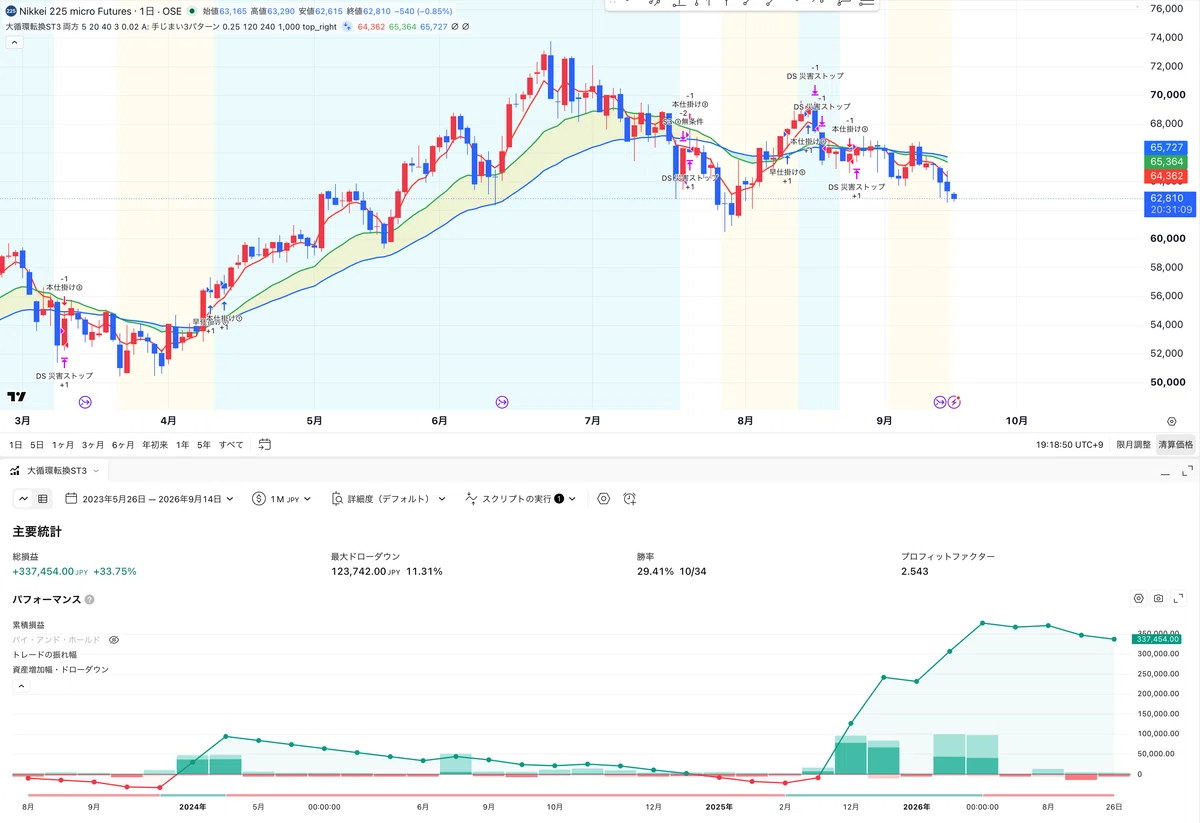
Task: Toggle the 資産増加幅・ドローダウン series legend
Action: pos(60,669)
